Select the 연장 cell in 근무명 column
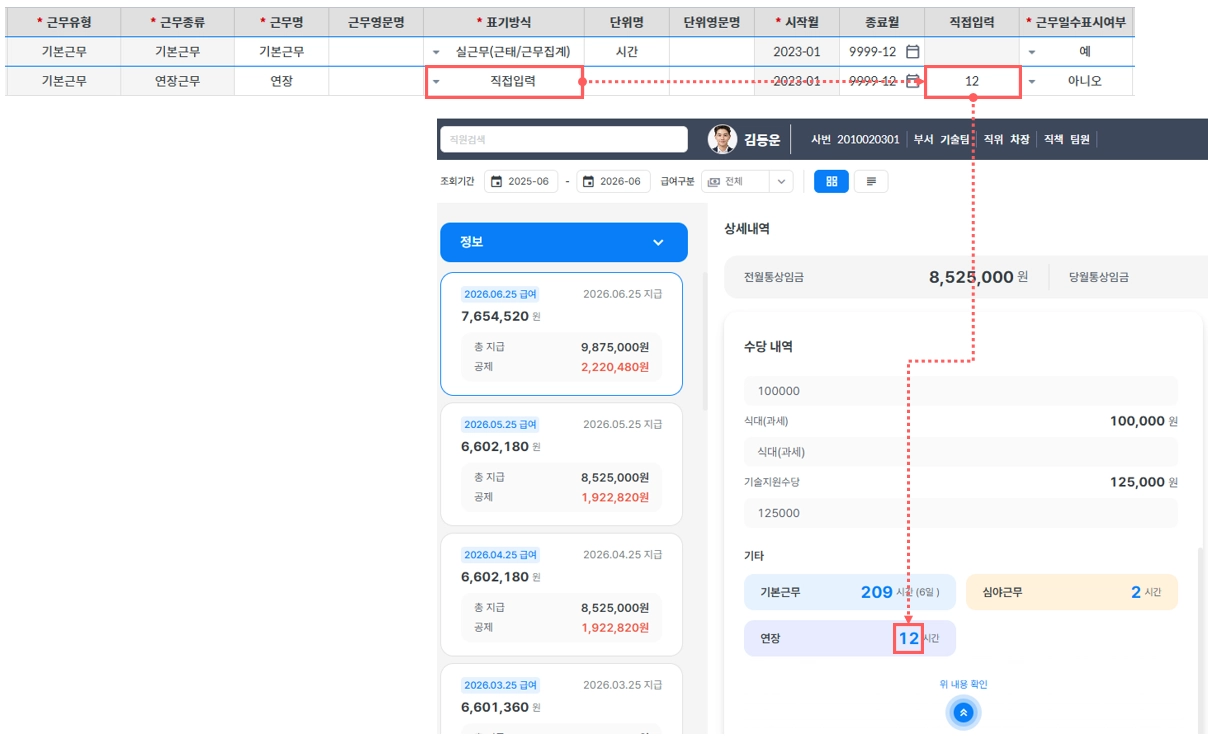The width and height of the screenshot is (1208, 740). (x=281, y=82)
